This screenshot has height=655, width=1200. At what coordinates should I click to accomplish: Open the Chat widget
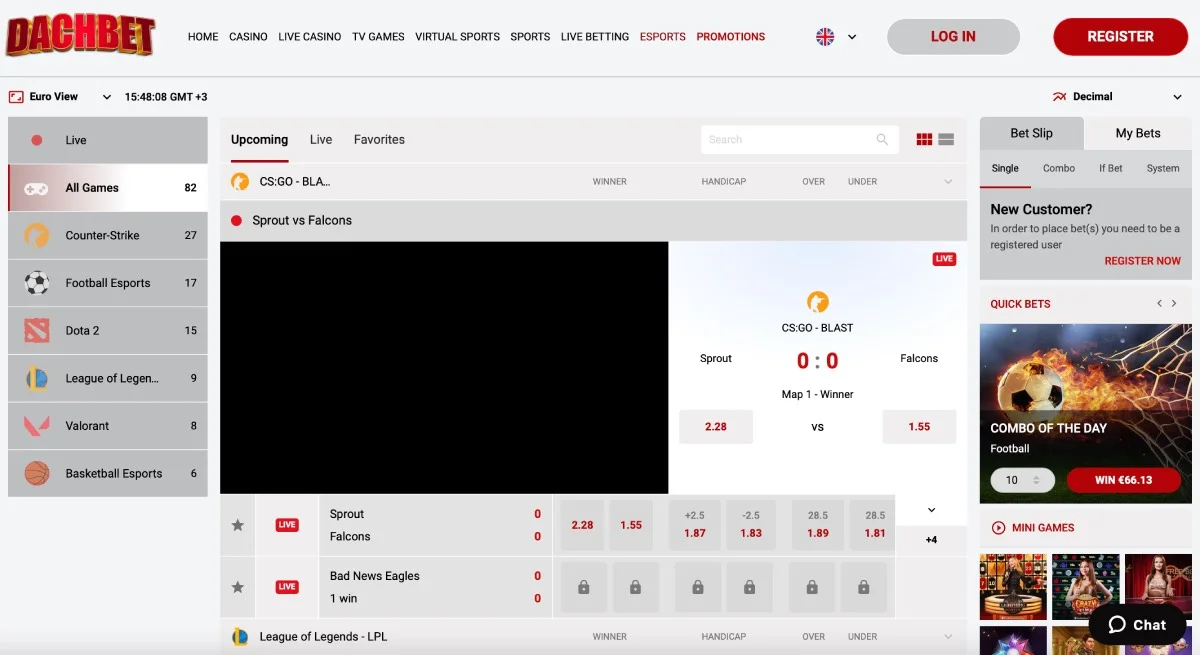[x=1137, y=625]
